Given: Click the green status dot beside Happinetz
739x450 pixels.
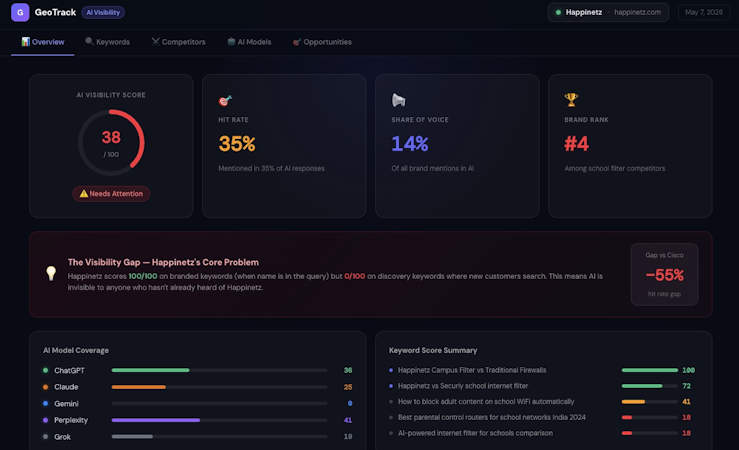Looking at the screenshot, I should pyautogui.click(x=558, y=13).
